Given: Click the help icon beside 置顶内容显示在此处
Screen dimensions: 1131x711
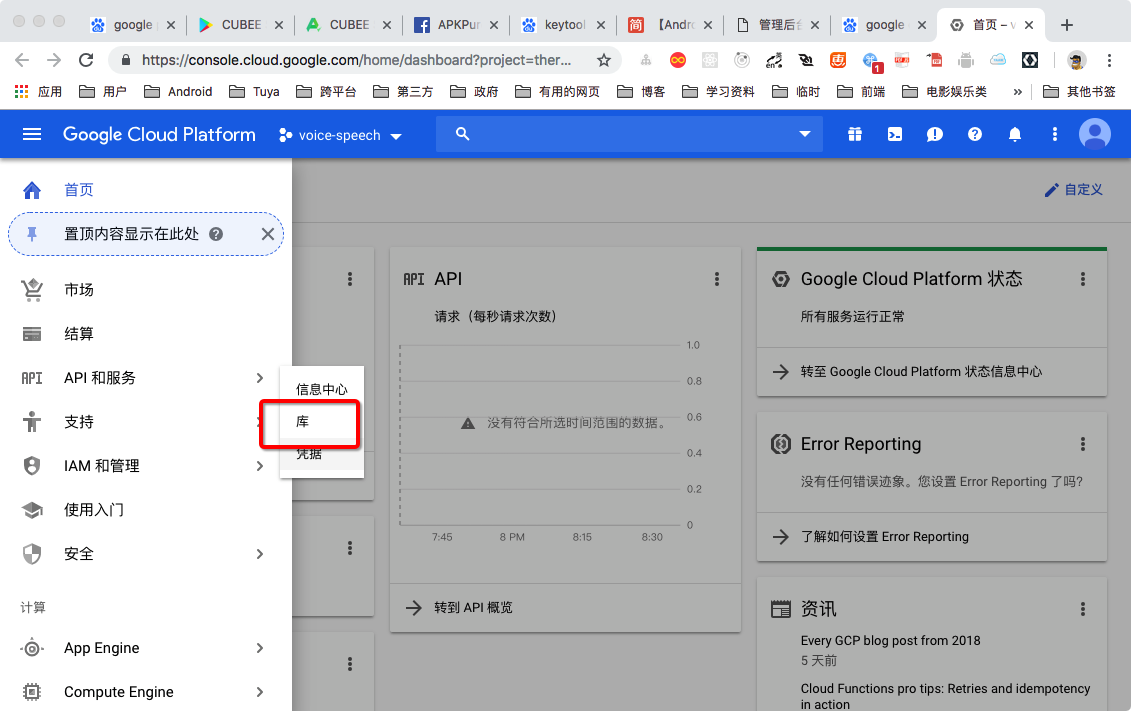Looking at the screenshot, I should point(216,234).
